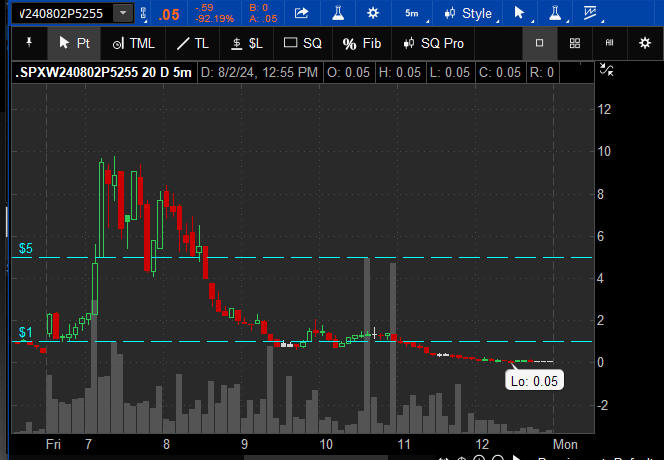This screenshot has width=664, height=460.
Task: Click last price .05 in header
Action: point(169,14)
